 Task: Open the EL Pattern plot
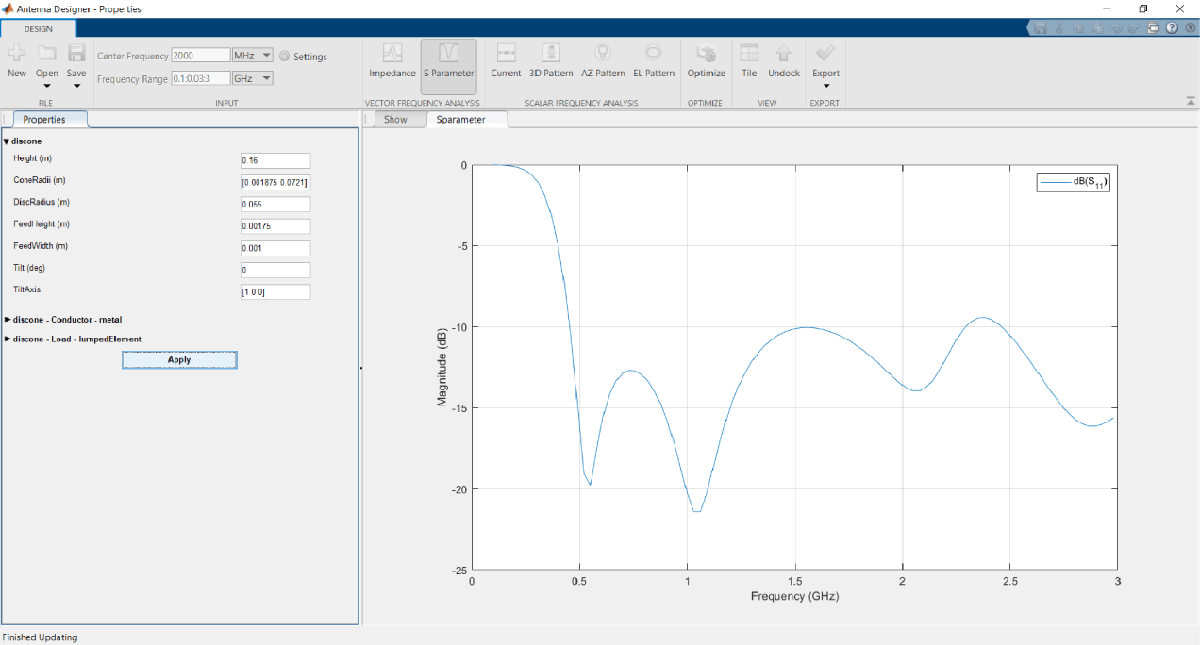coord(654,60)
